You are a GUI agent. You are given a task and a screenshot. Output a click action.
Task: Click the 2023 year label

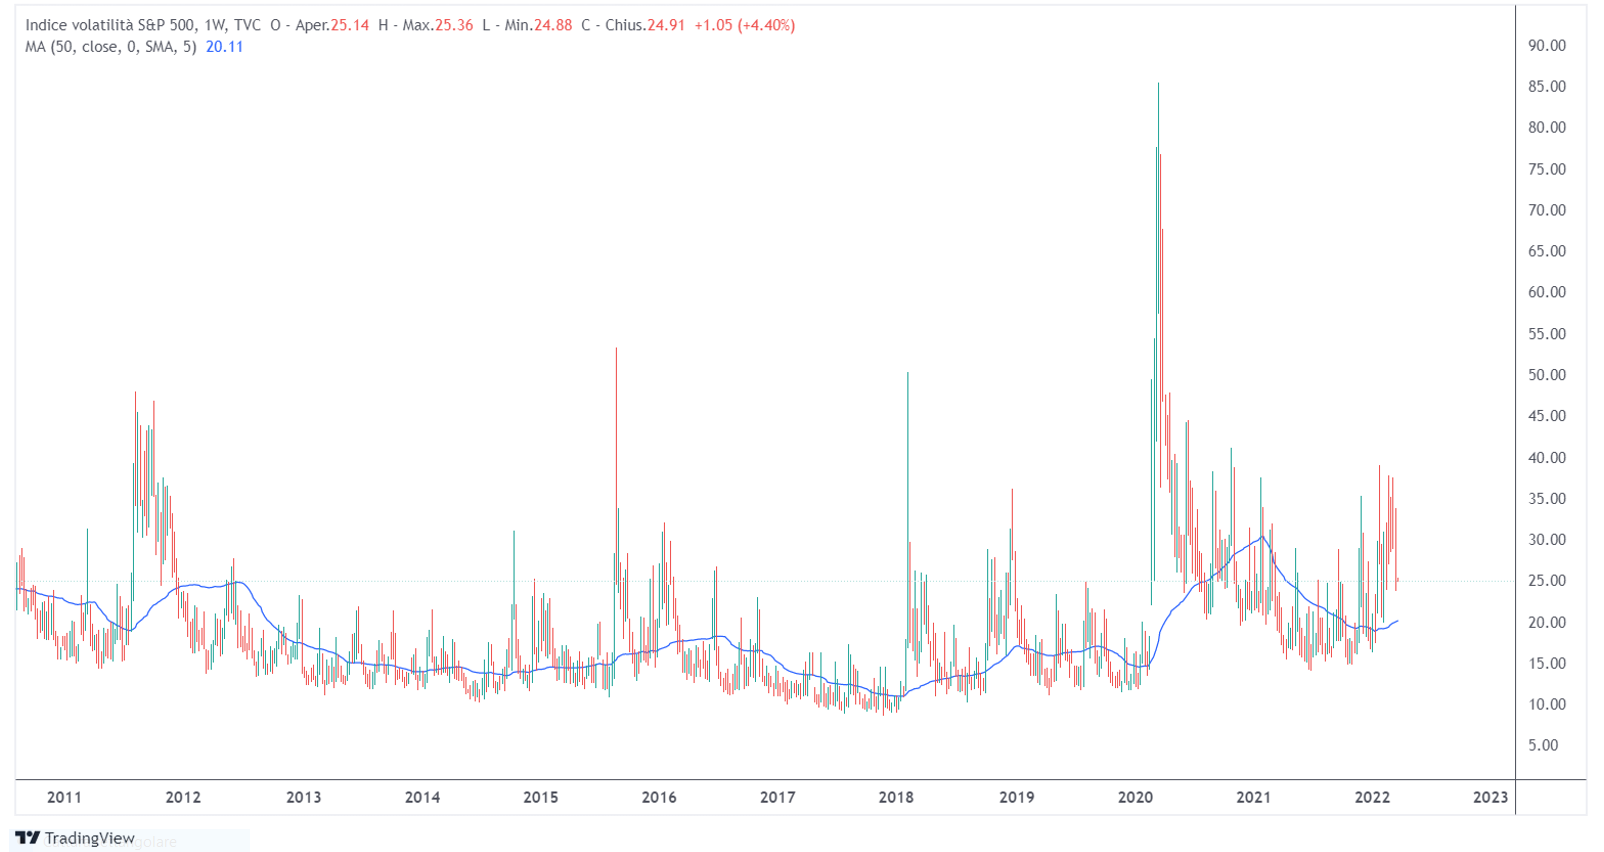[1490, 797]
